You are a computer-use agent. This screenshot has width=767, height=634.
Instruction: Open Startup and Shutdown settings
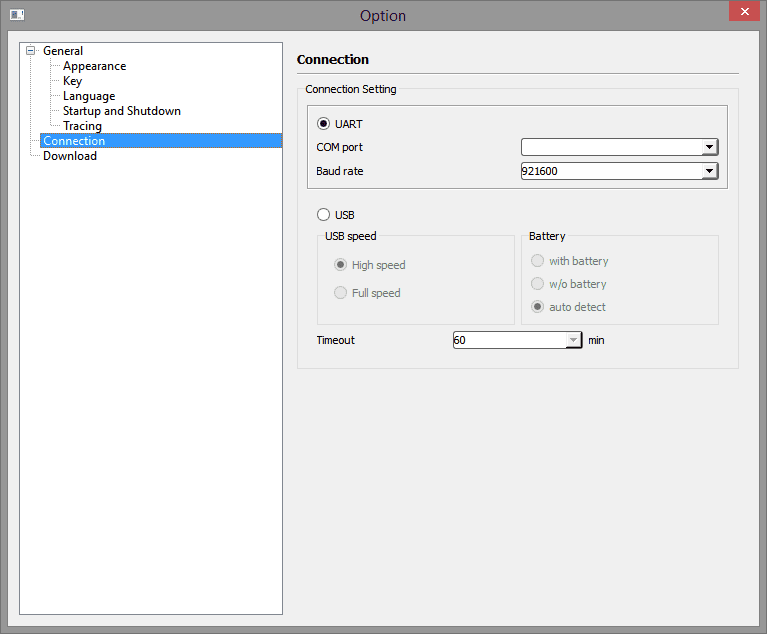click(121, 111)
